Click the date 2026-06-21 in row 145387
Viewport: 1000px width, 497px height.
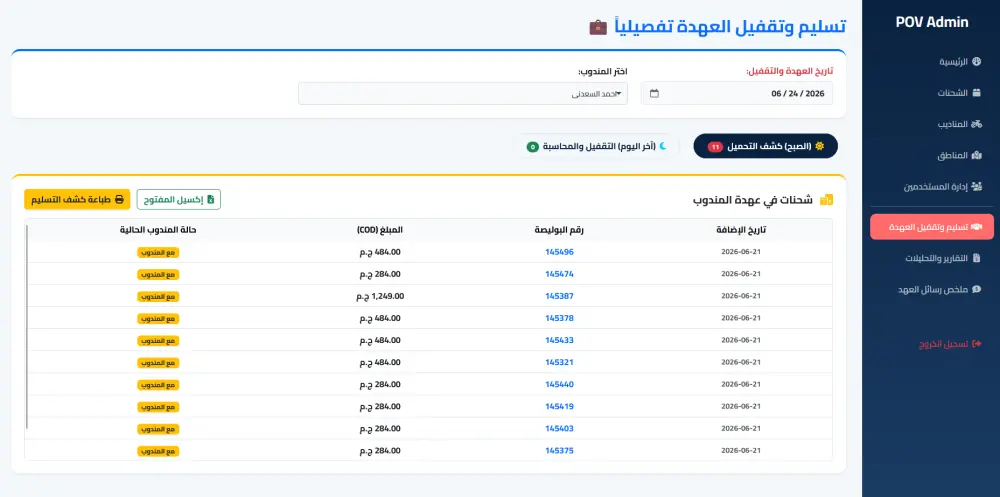pyautogui.click(x=741, y=296)
